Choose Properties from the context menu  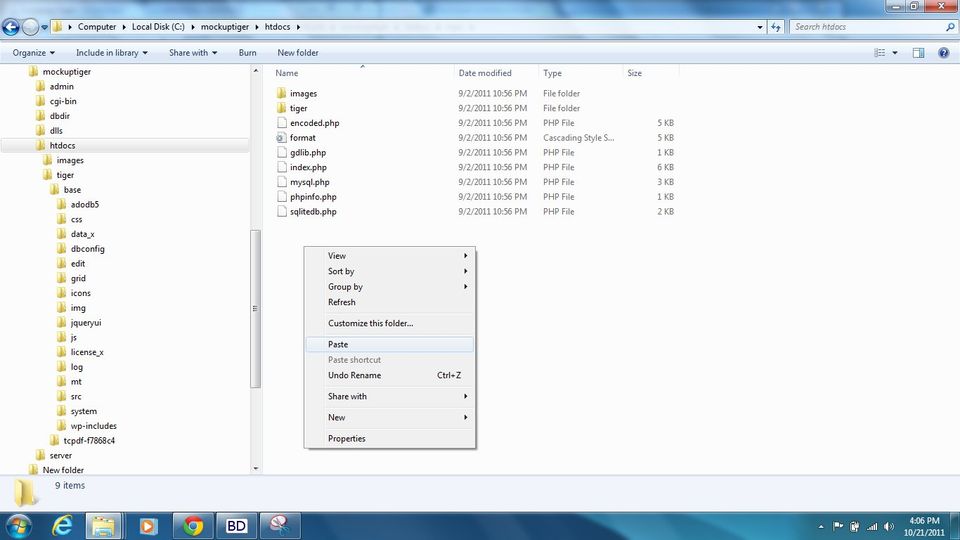point(389,438)
